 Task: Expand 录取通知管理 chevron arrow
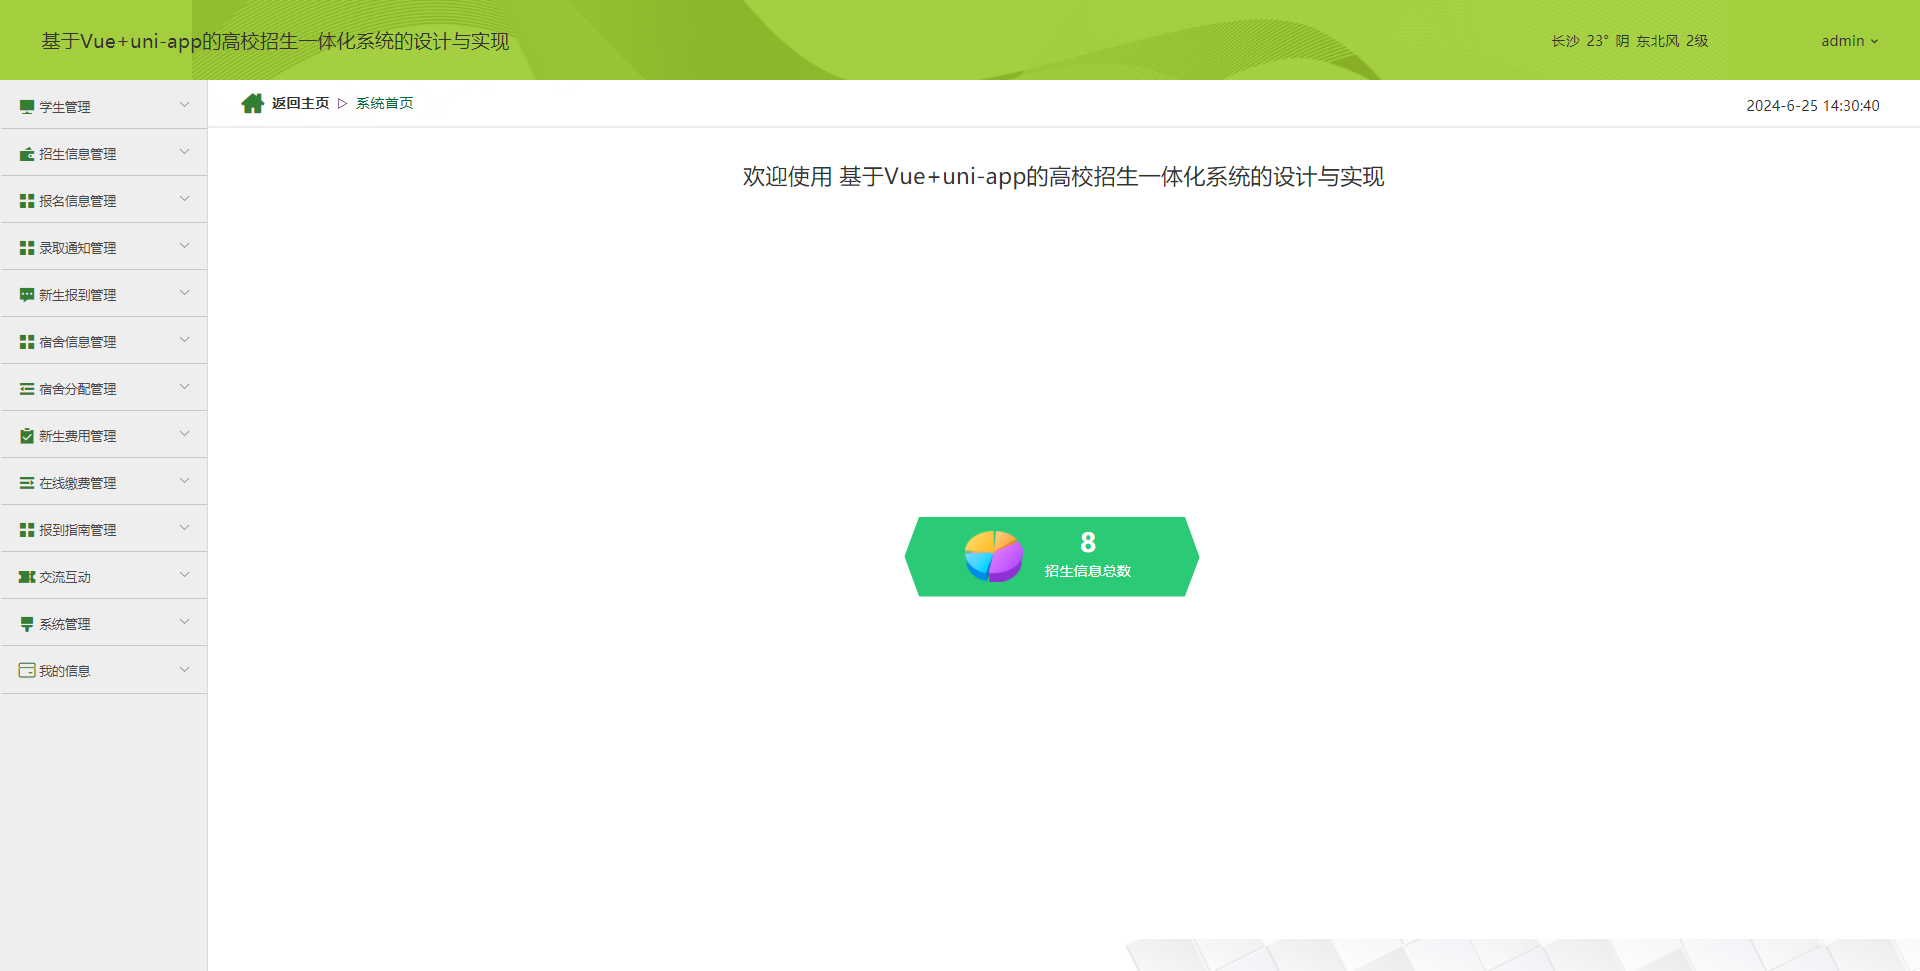tap(184, 246)
